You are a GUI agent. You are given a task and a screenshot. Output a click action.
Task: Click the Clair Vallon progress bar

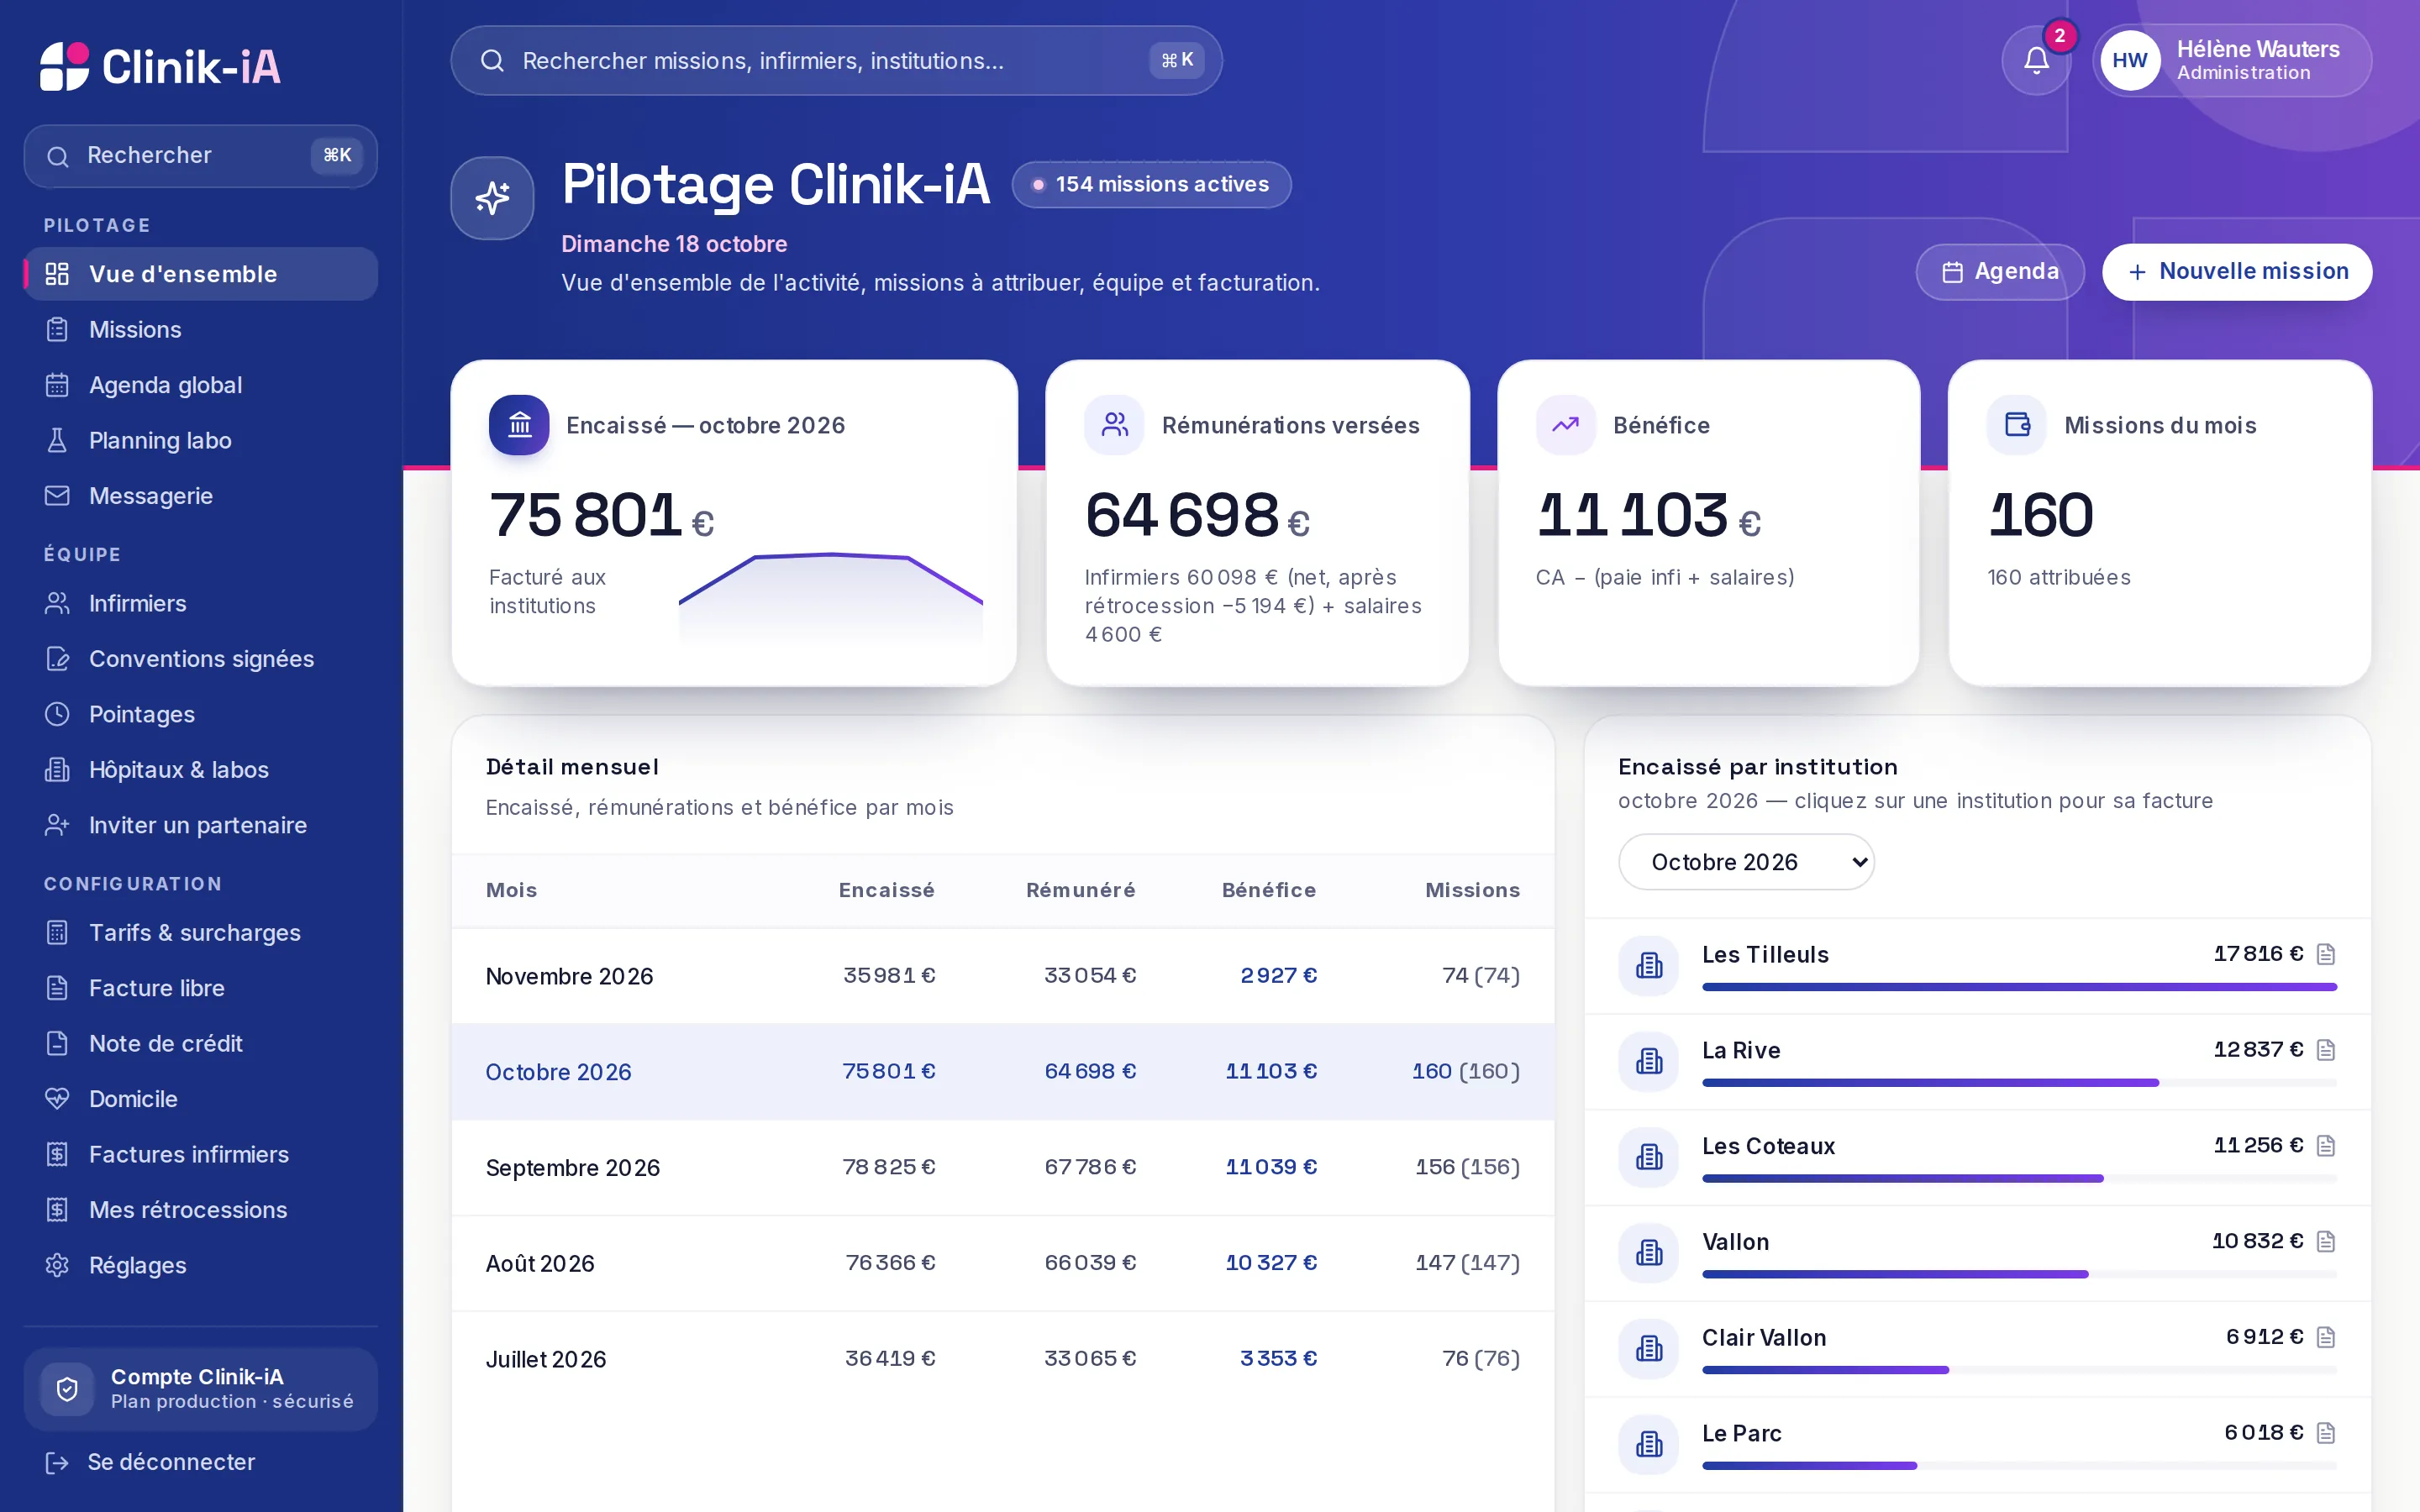(x=2019, y=1370)
